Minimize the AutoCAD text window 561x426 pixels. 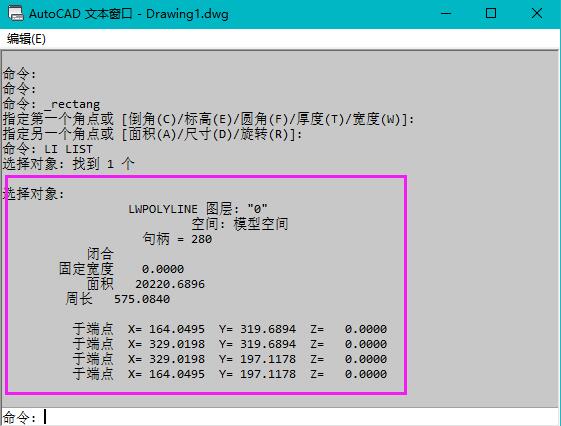coord(446,14)
